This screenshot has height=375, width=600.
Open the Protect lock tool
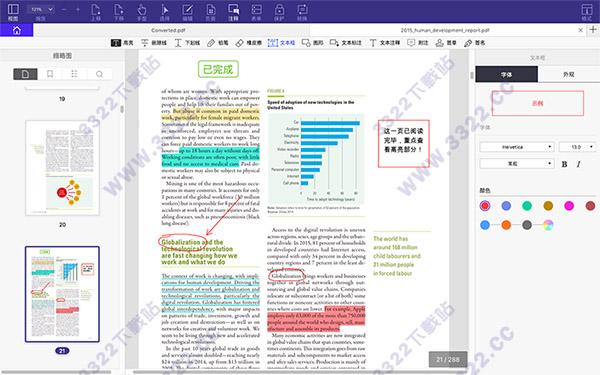point(279,12)
